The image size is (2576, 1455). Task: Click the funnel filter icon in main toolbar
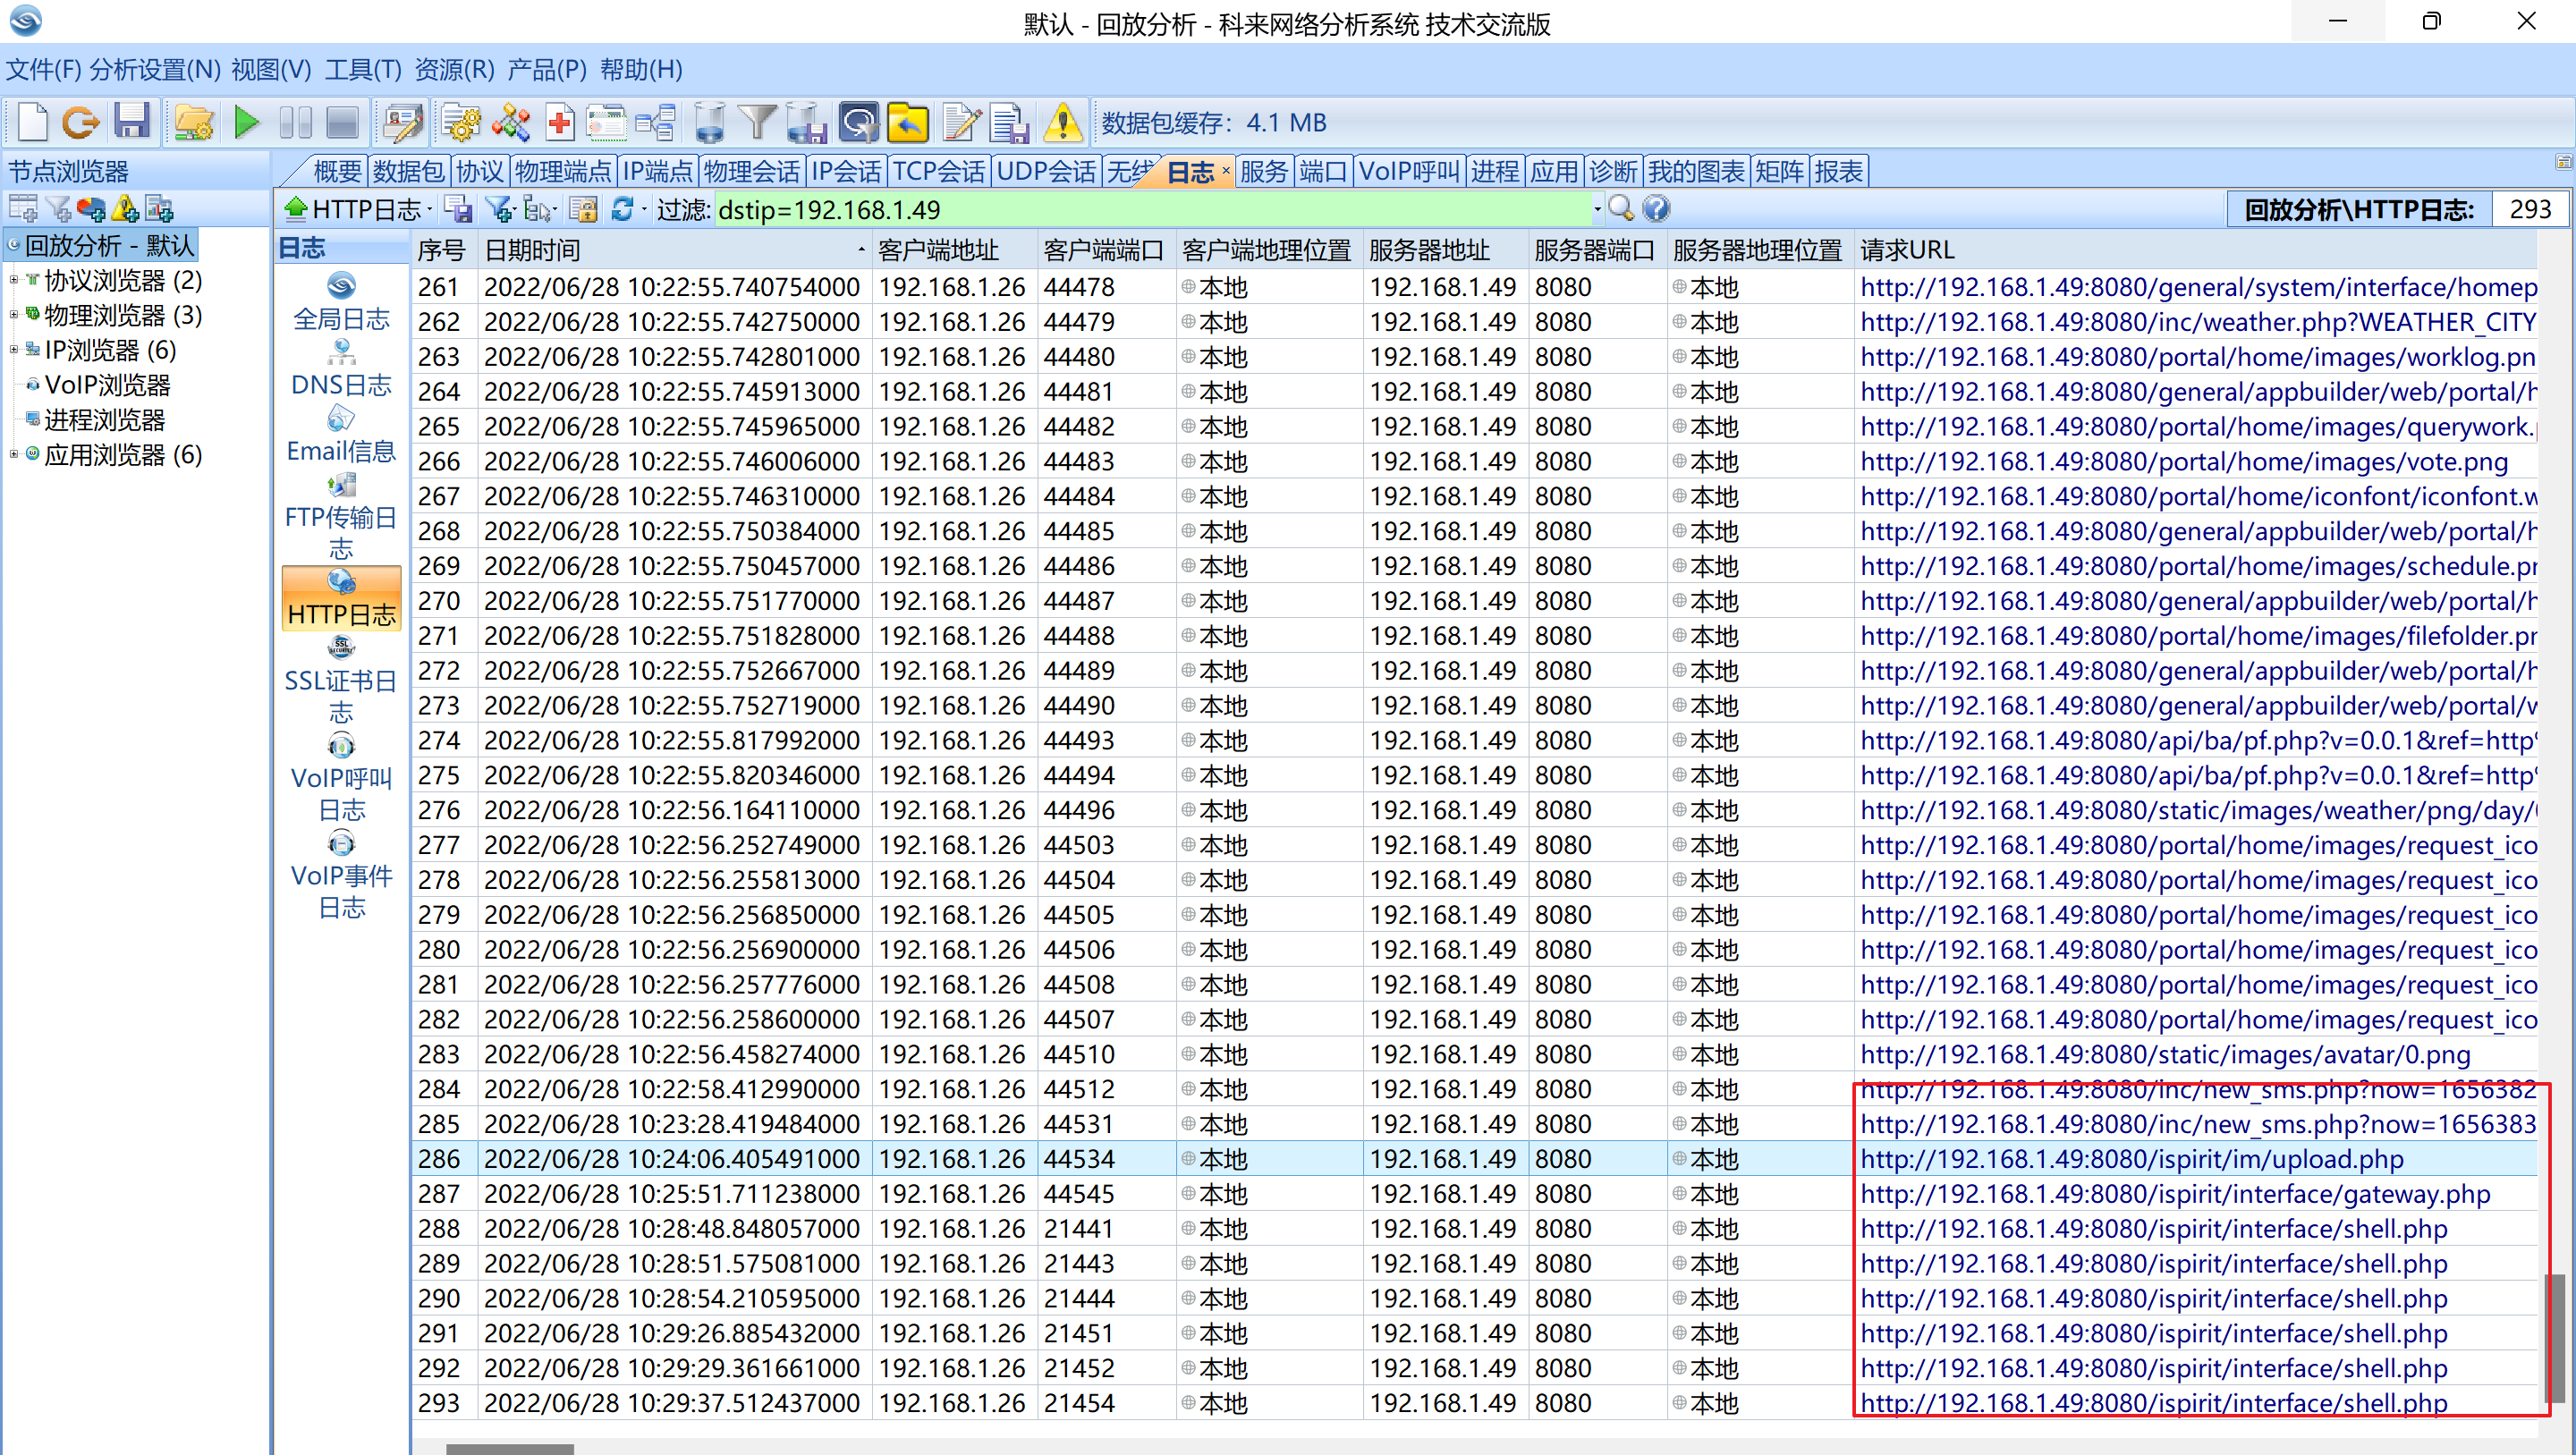757,123
